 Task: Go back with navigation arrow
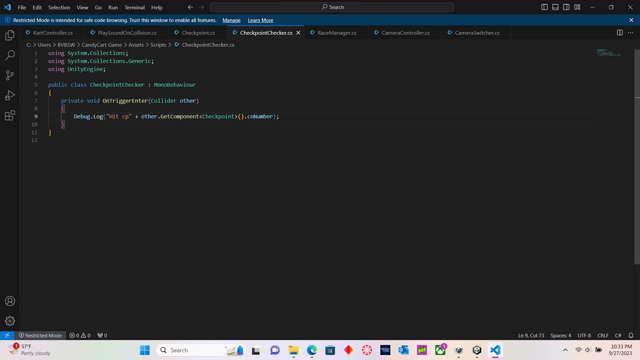pos(190,7)
